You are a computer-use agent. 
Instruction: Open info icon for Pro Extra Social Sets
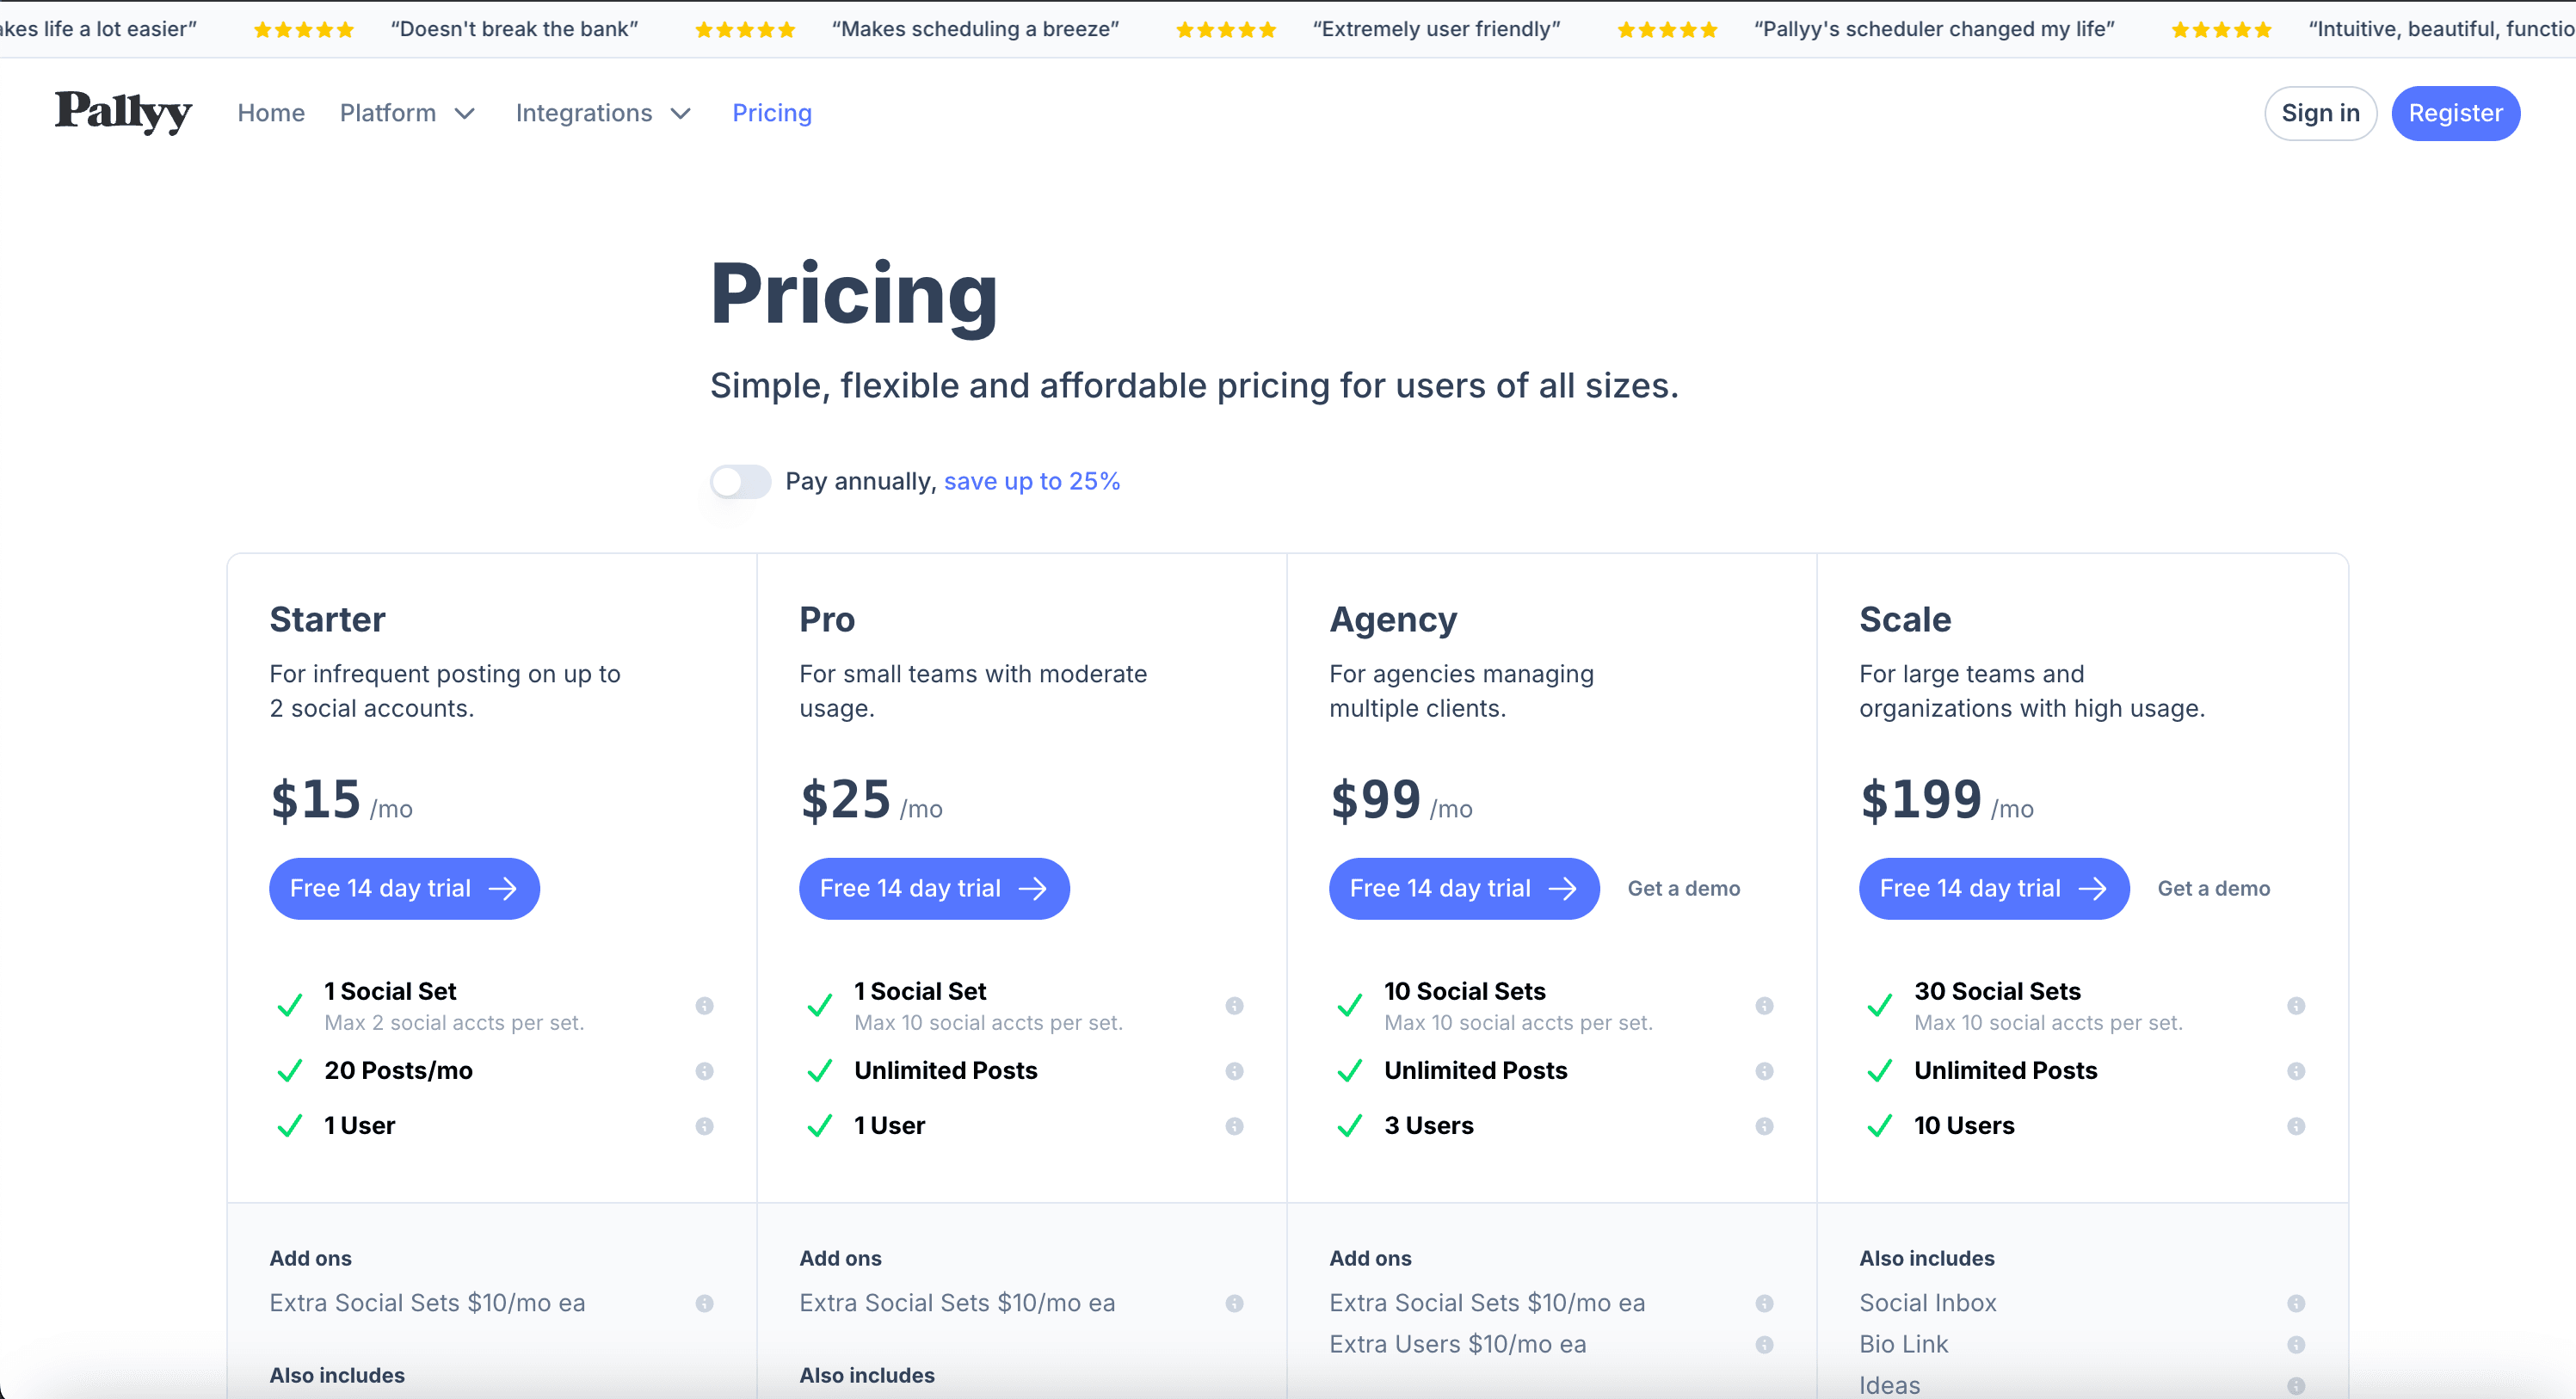(1235, 1303)
